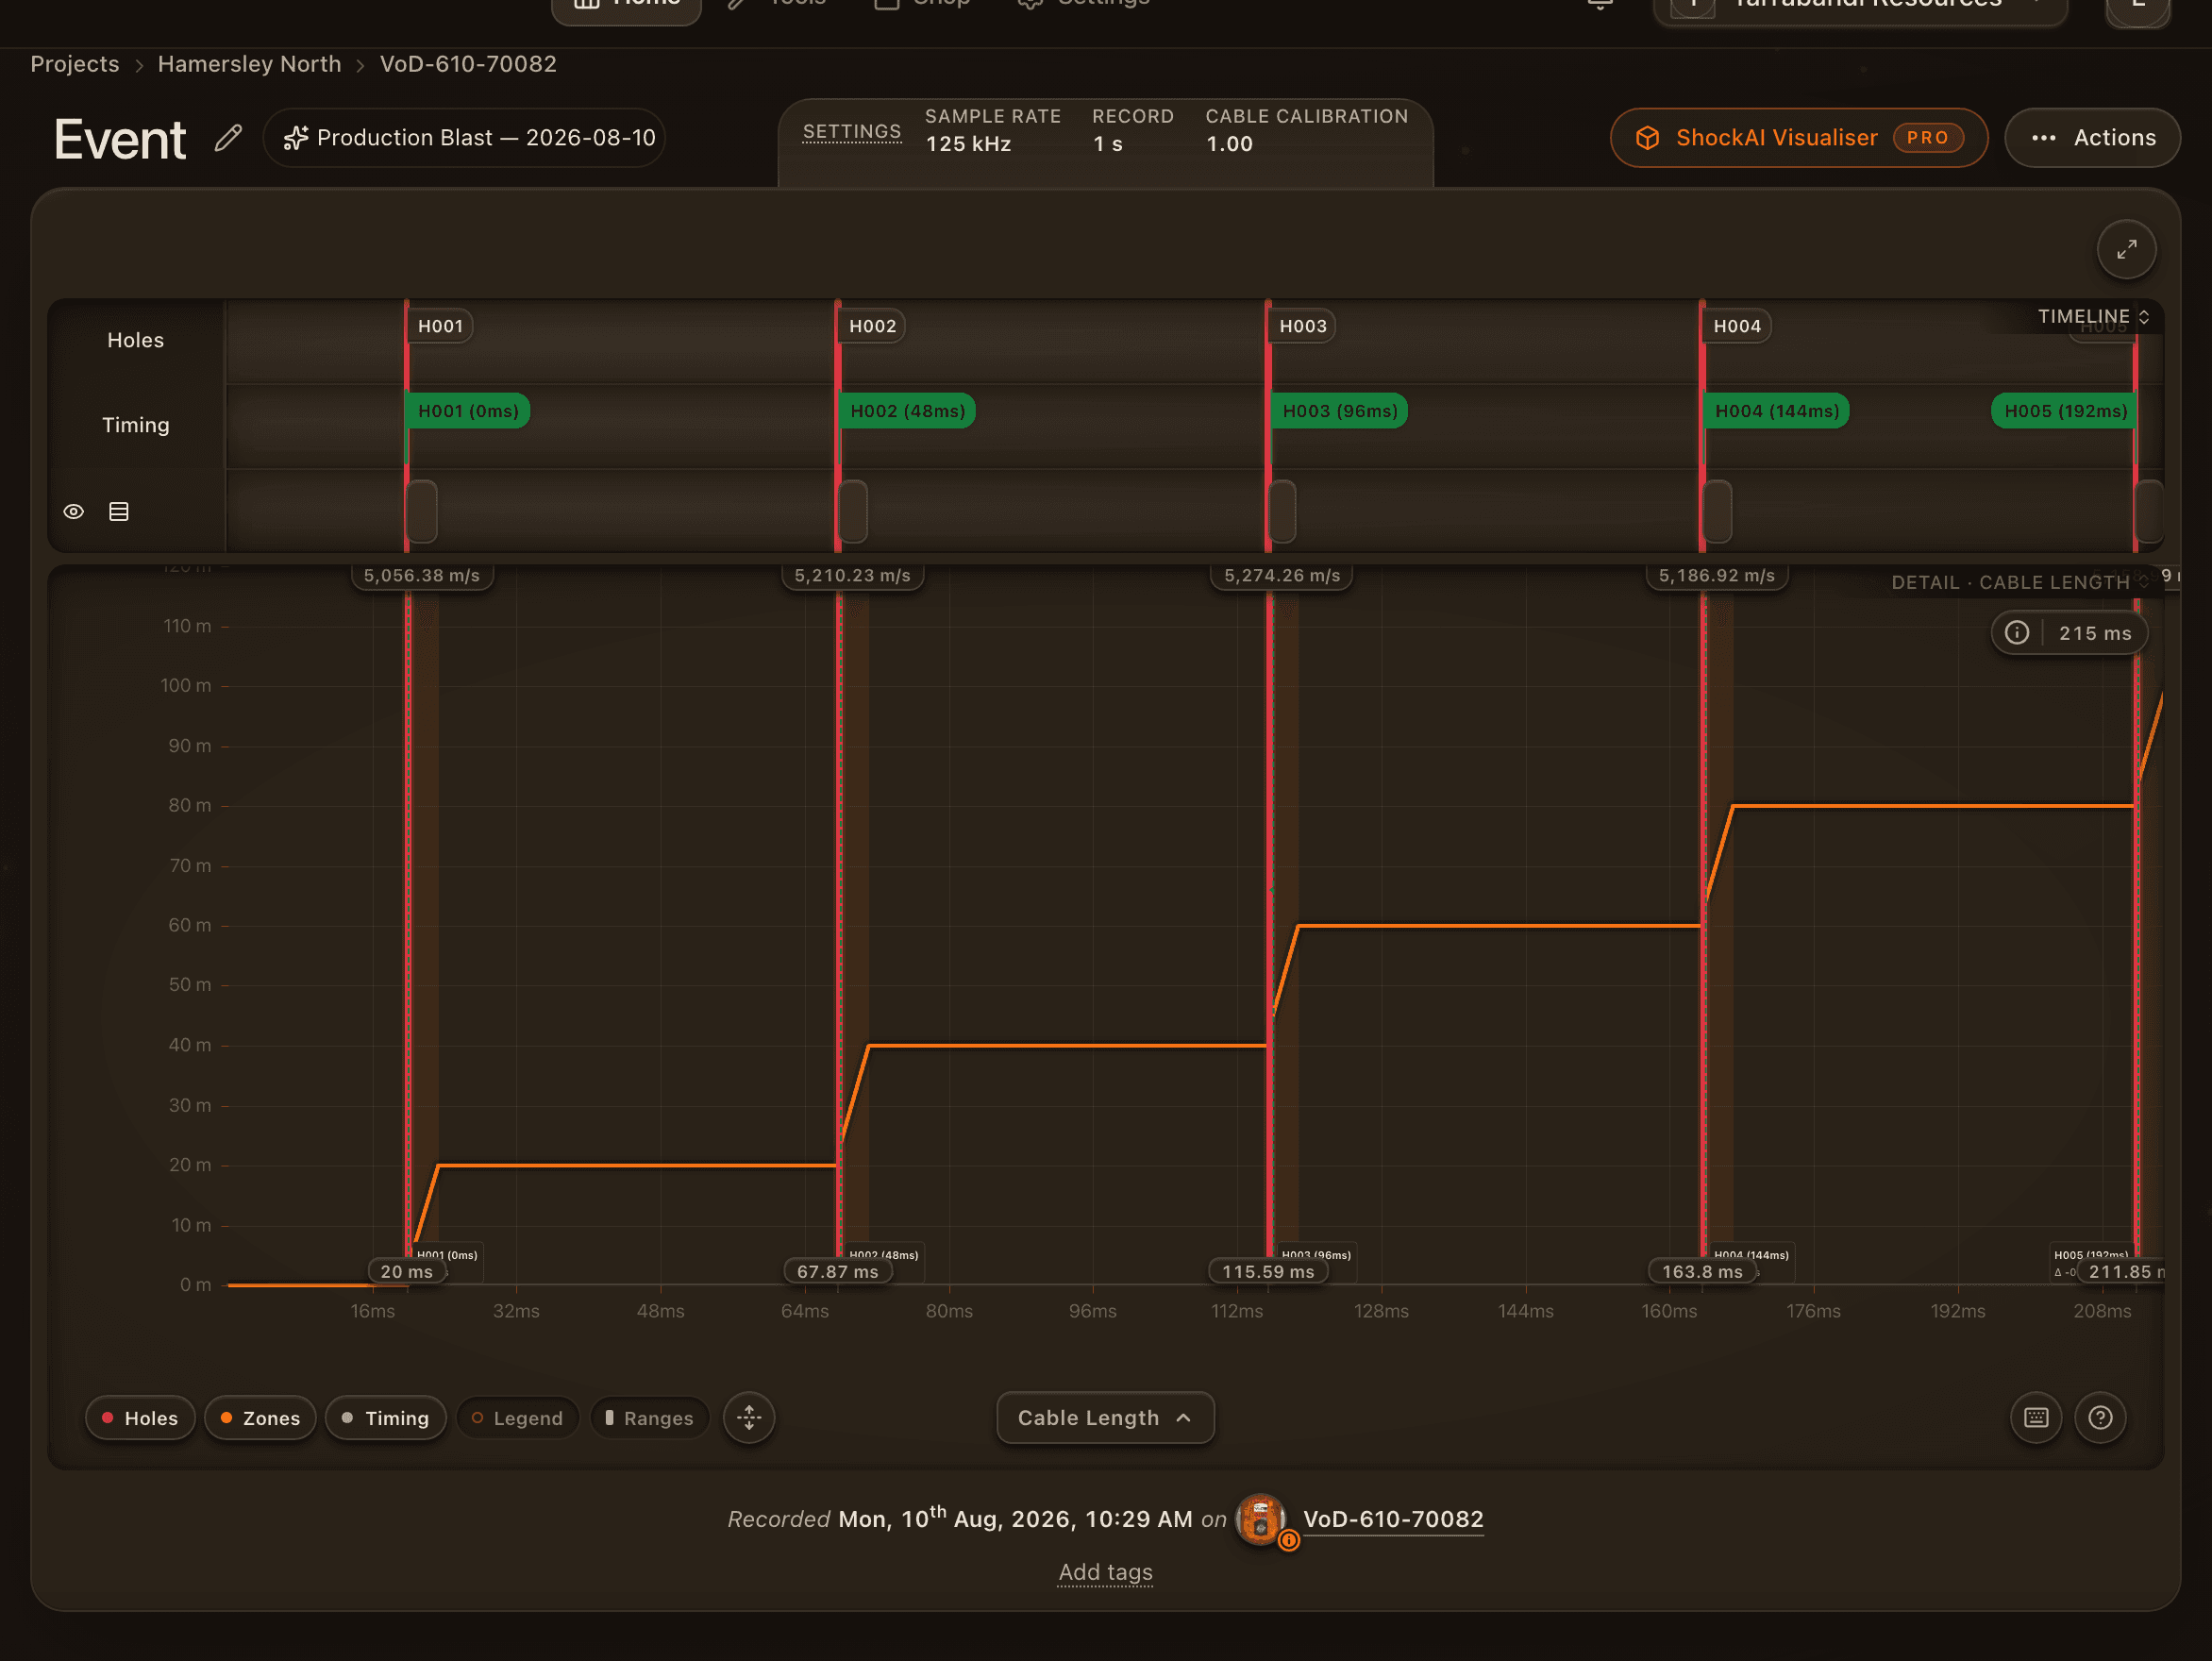The image size is (2212, 1661).
Task: Enable the Legend toggle
Action: click(x=517, y=1418)
